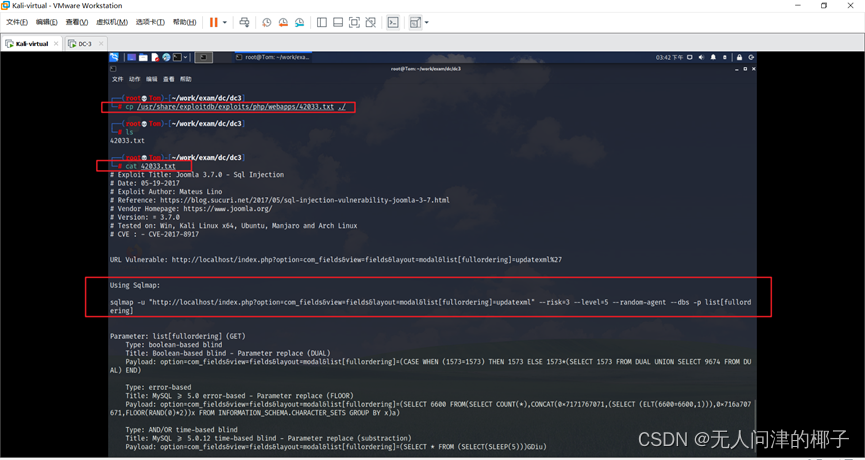The image size is (865, 460).
Task: Click 'Exploit Author: Mateus Lino' line
Action: [x=166, y=192]
